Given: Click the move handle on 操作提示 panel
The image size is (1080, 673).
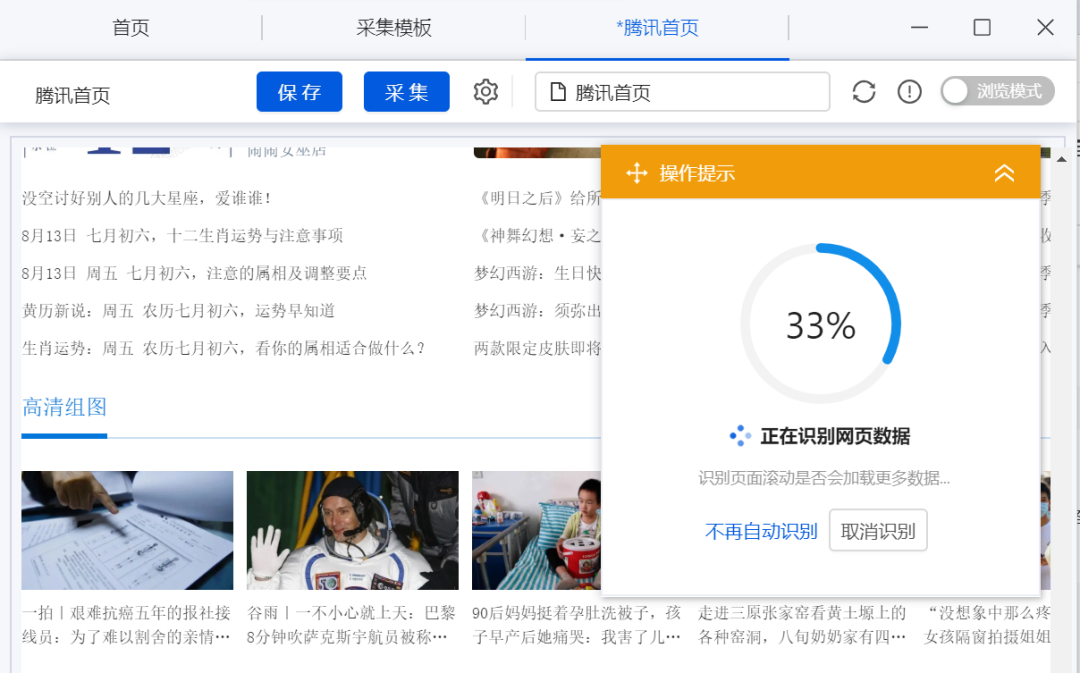Looking at the screenshot, I should (x=636, y=173).
